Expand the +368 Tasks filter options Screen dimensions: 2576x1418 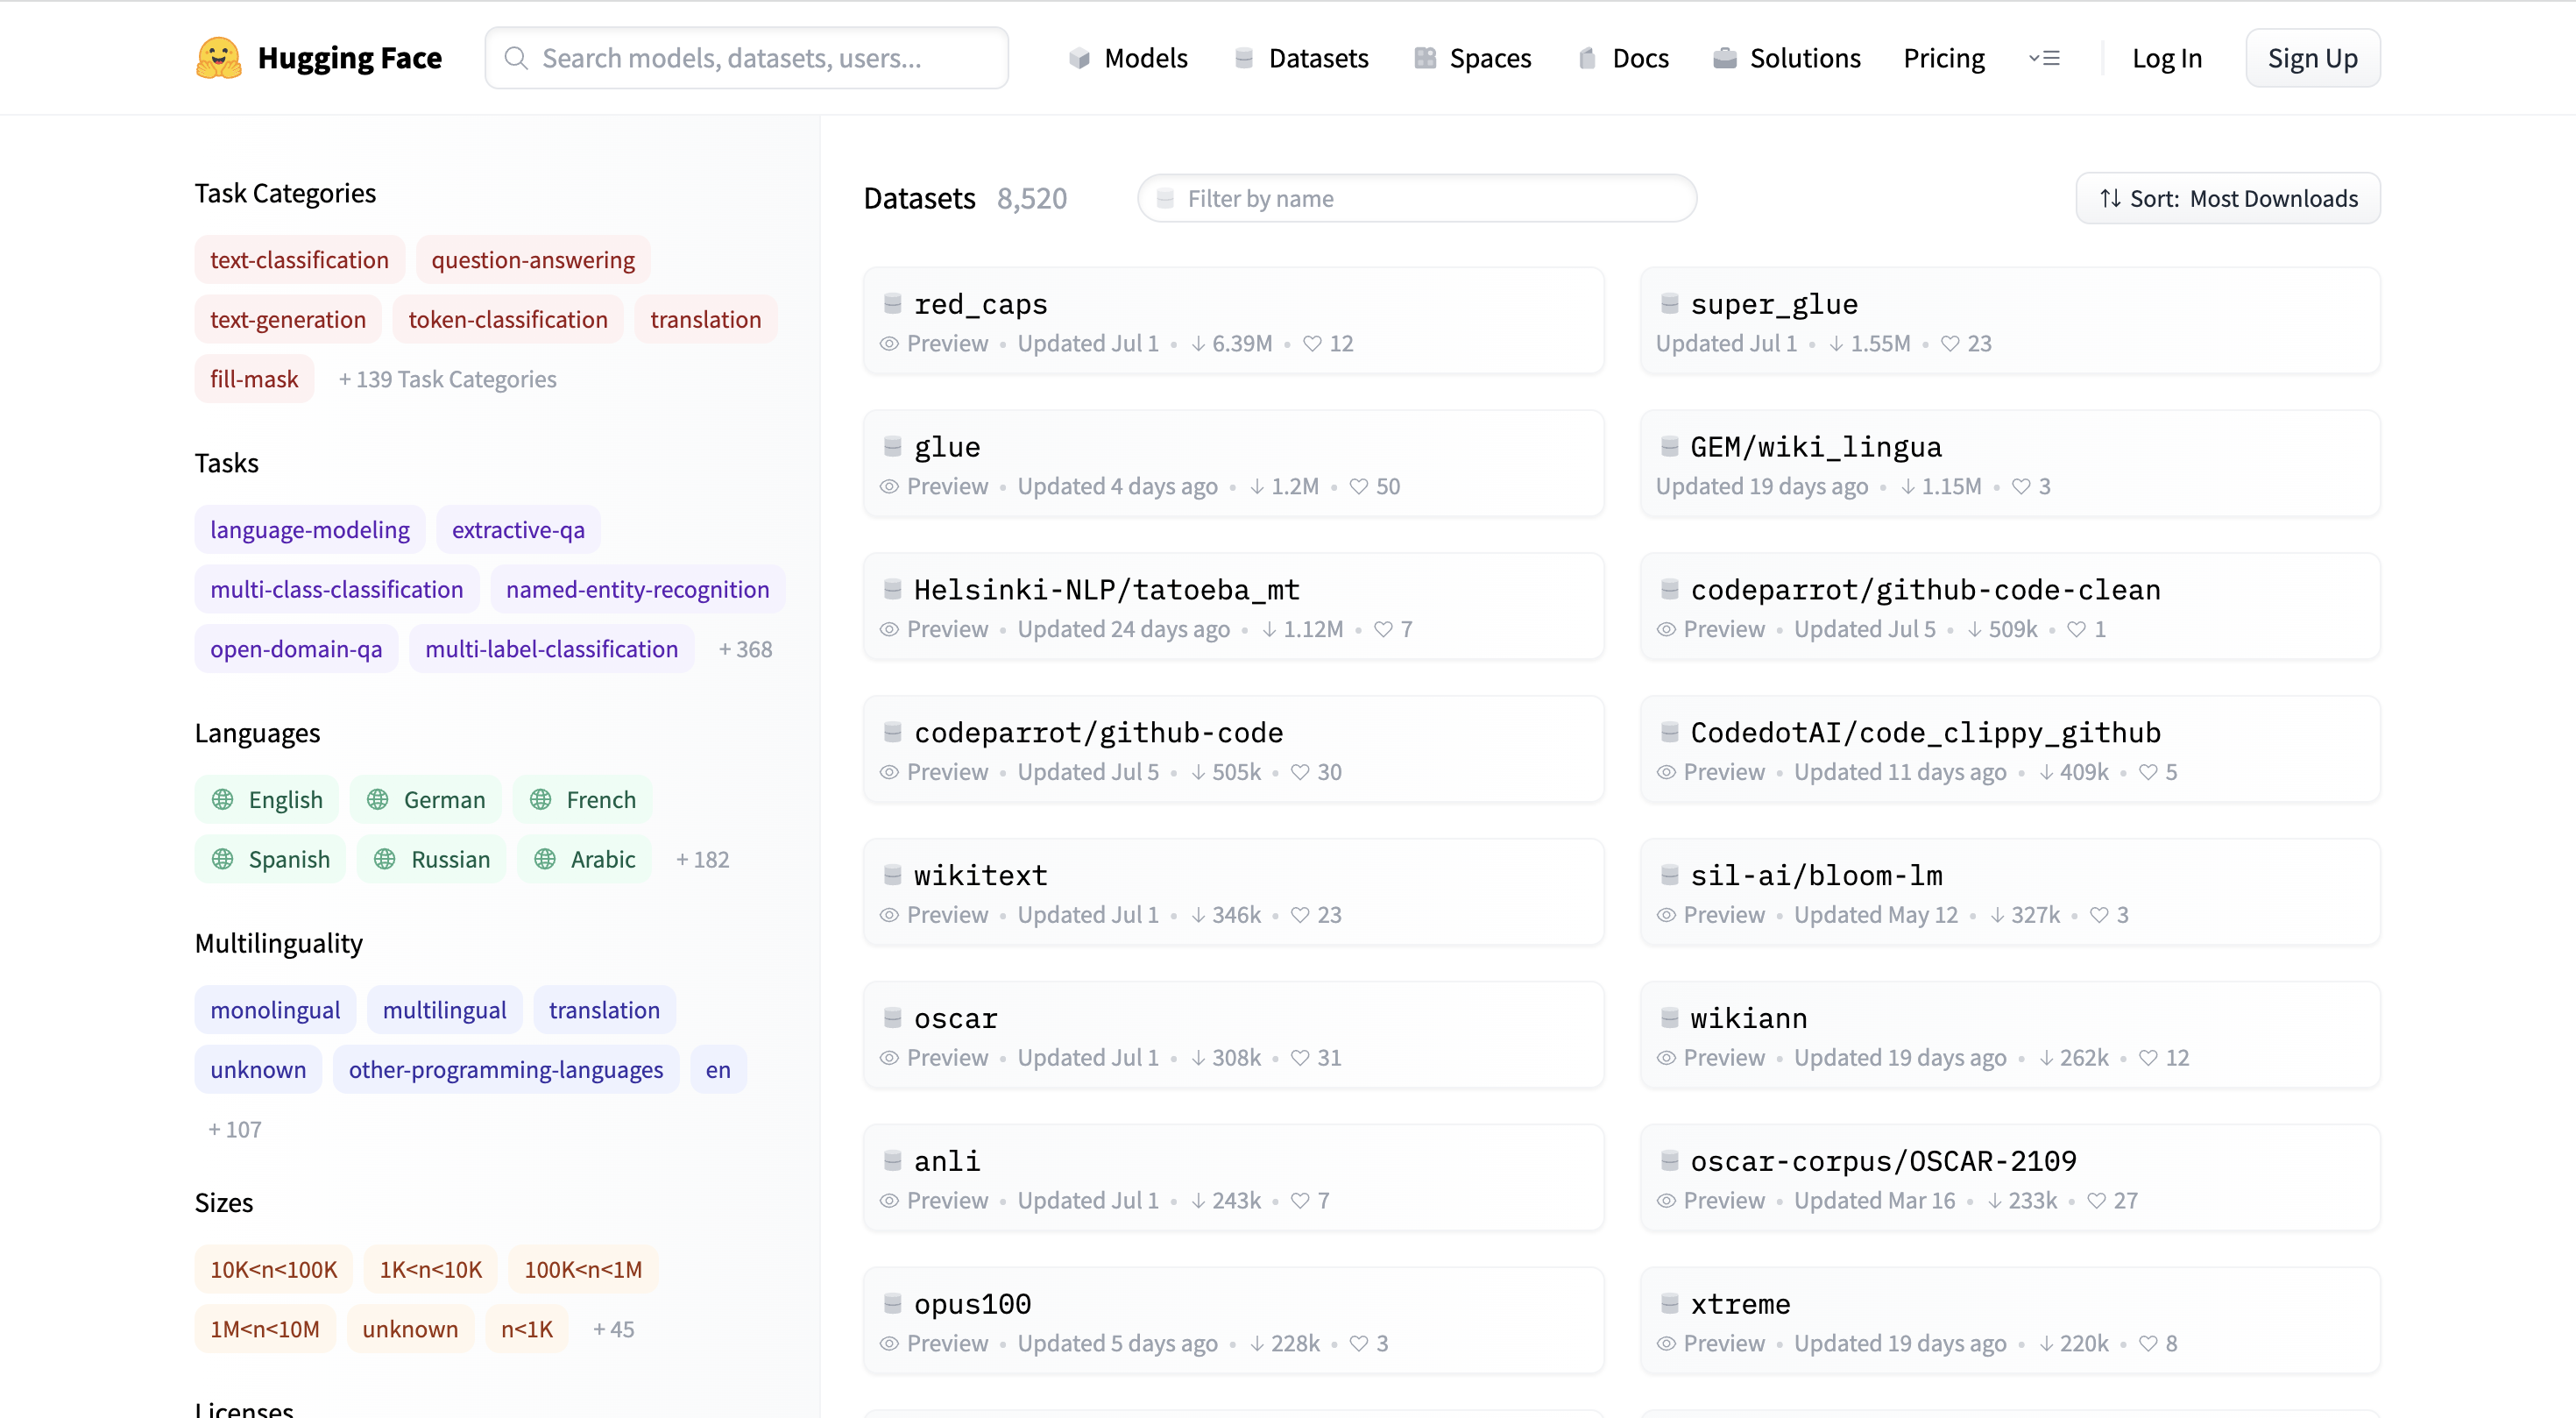click(x=746, y=648)
